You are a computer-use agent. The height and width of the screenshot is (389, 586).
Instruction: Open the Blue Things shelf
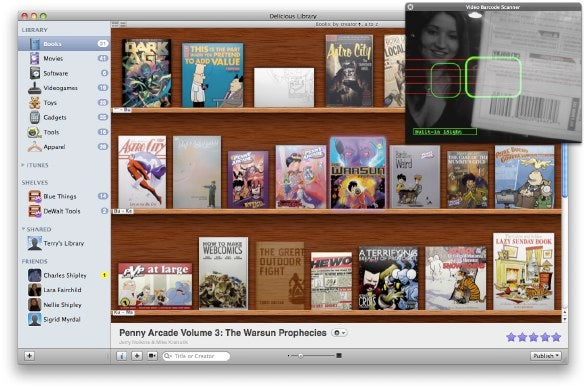click(64, 196)
